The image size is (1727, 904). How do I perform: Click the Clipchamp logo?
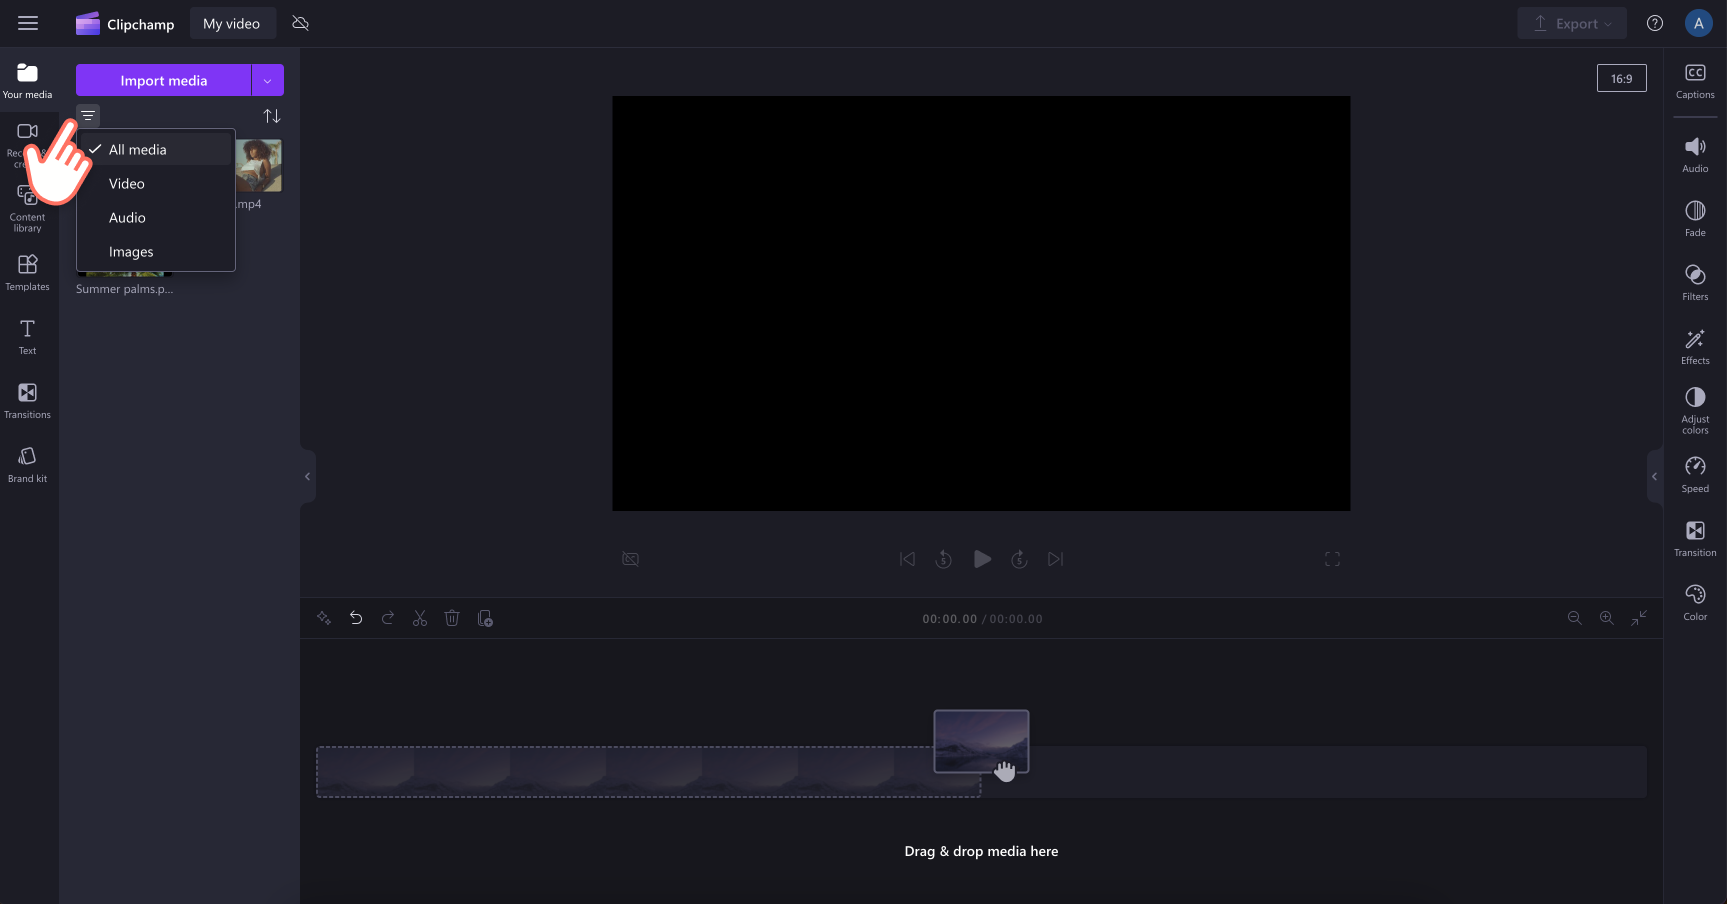pos(125,24)
